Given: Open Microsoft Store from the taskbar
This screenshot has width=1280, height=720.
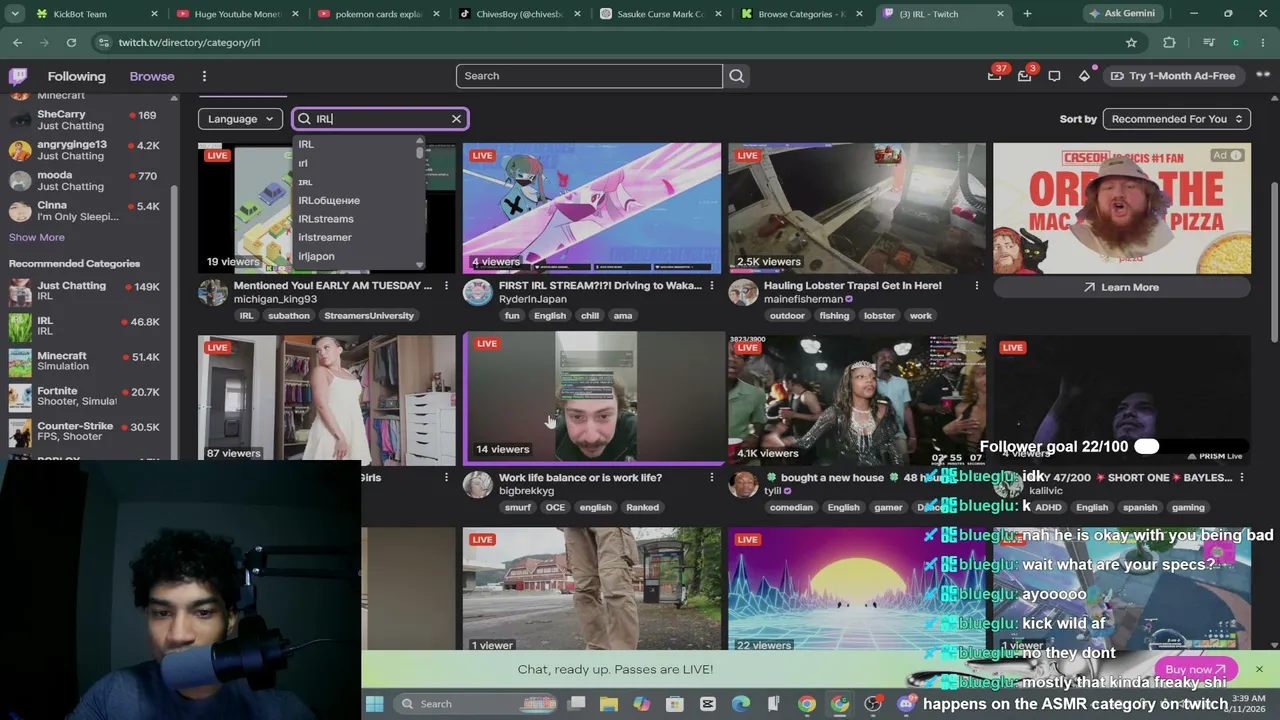Looking at the screenshot, I should point(674,704).
